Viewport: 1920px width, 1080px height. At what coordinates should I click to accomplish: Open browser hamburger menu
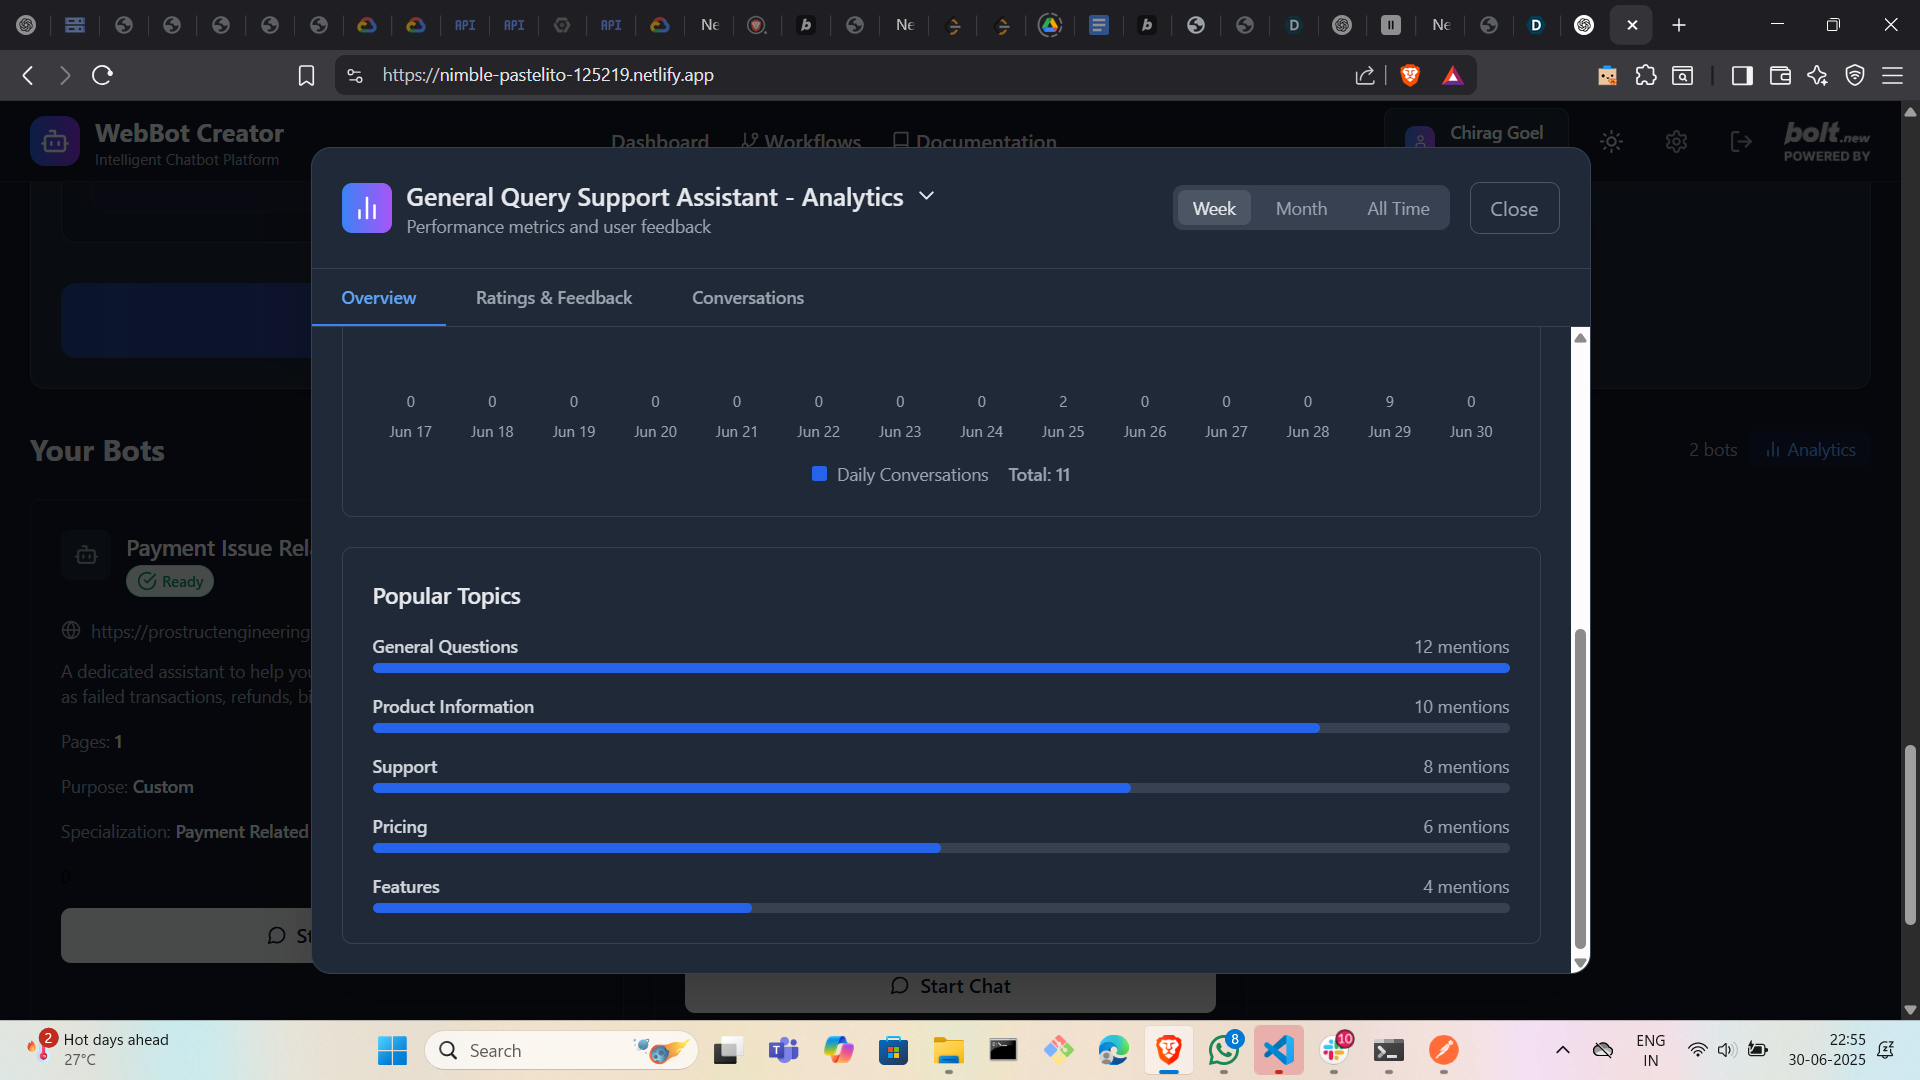[x=1892, y=75]
